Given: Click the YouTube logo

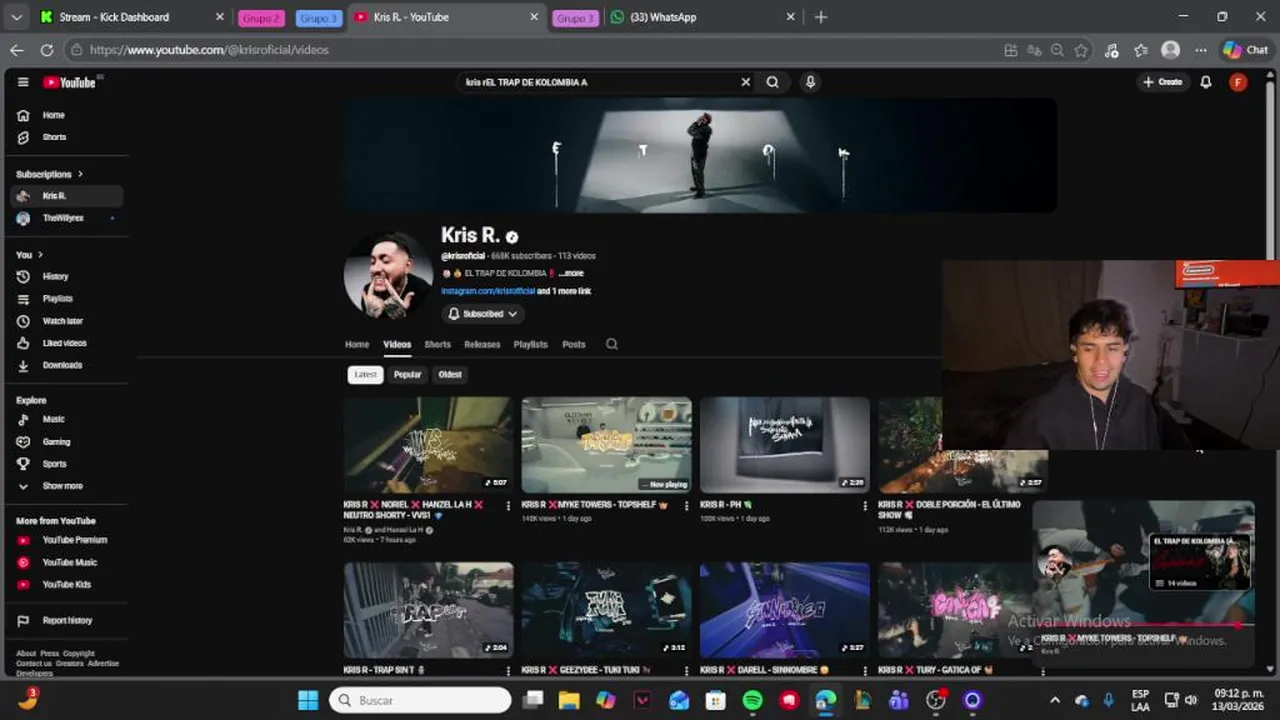Looking at the screenshot, I should tap(69, 82).
